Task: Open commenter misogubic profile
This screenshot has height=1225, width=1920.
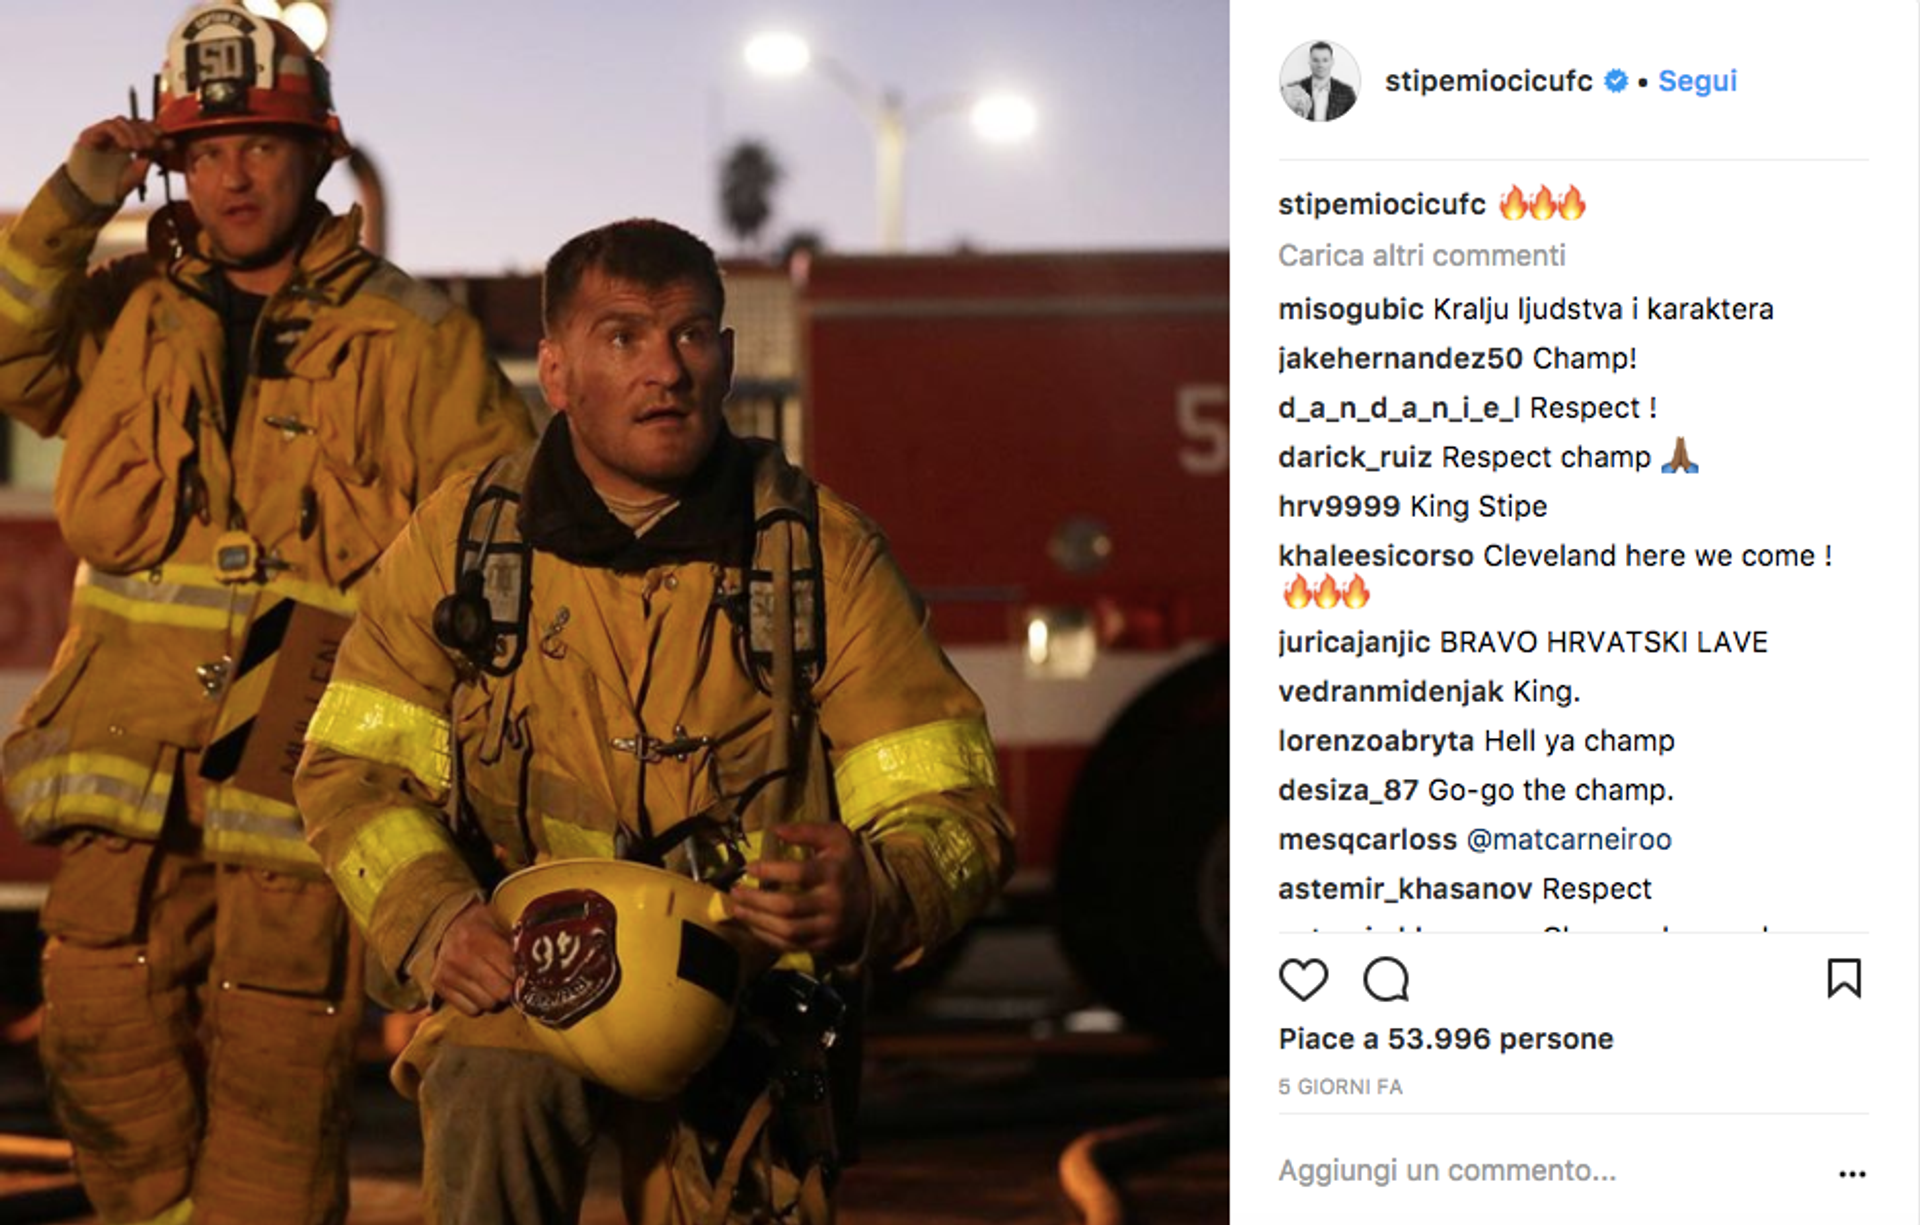Action: [1350, 309]
